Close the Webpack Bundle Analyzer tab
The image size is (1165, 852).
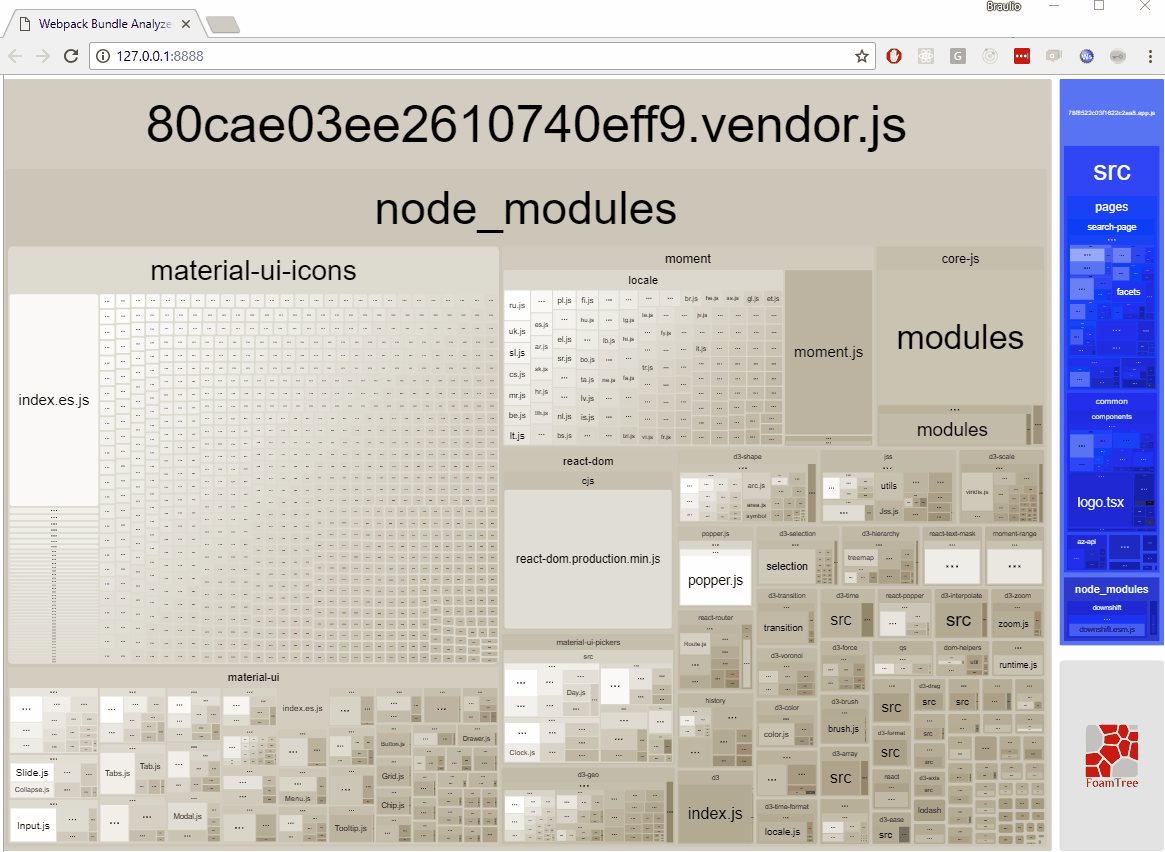pos(186,24)
